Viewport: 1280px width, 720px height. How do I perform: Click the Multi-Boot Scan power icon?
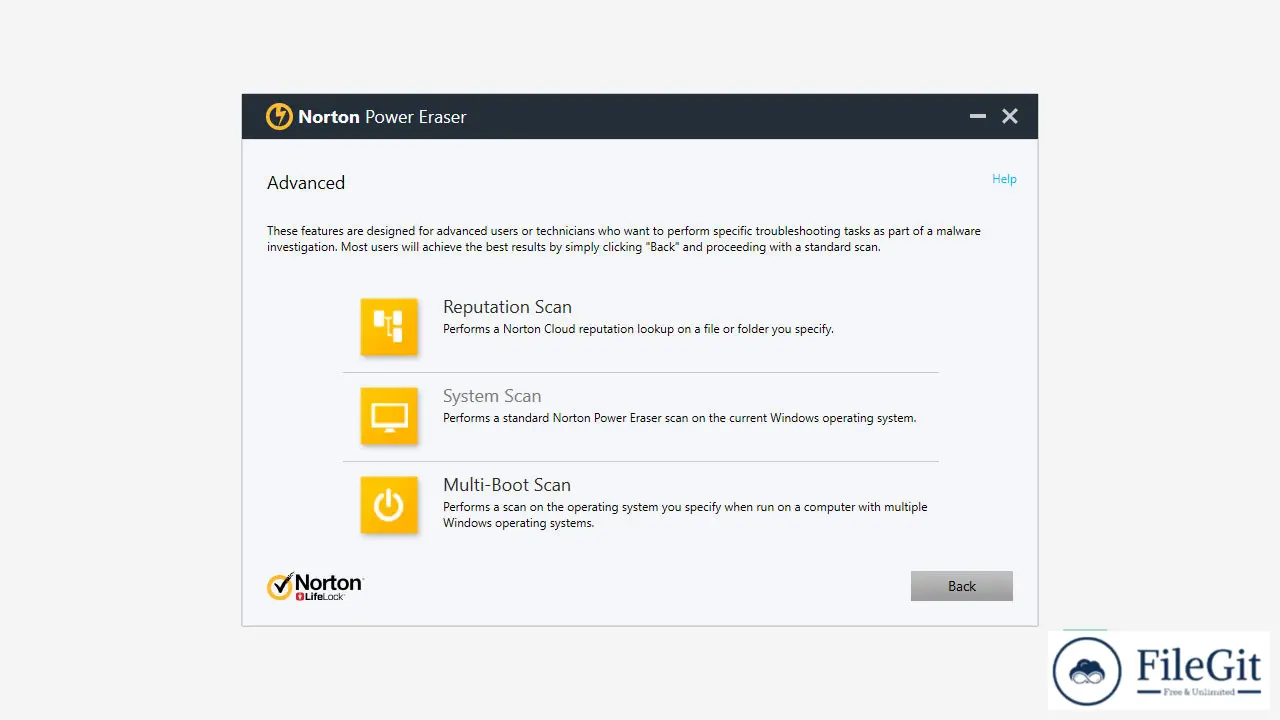[x=389, y=504]
